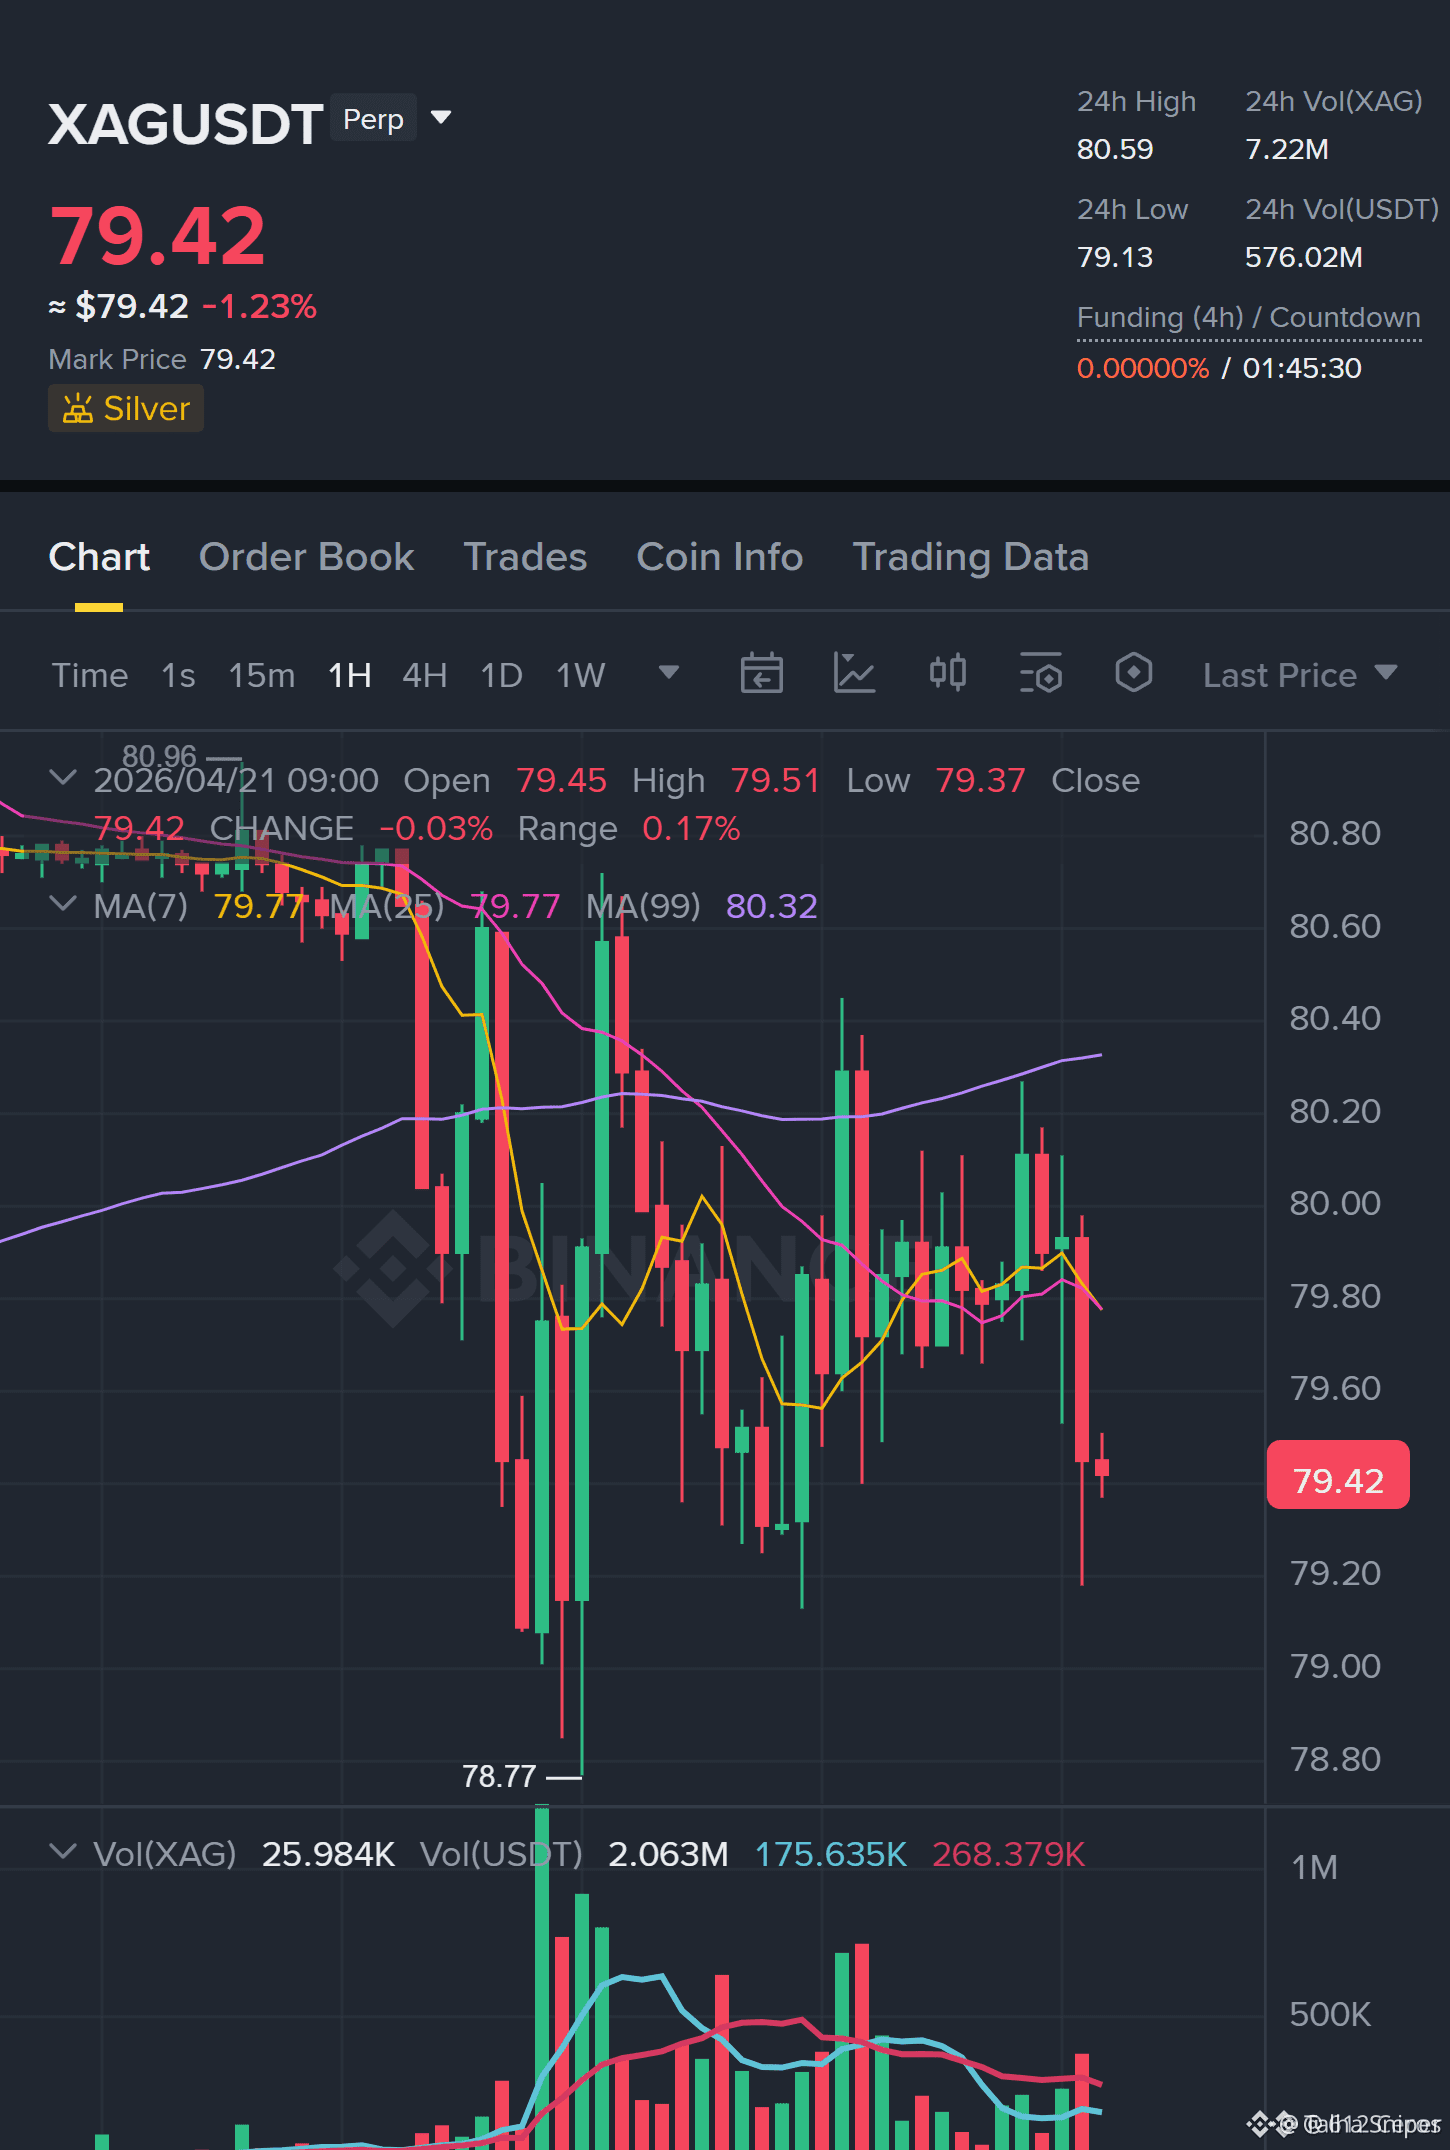Open the Coin Info tab
This screenshot has height=2150, width=1450.
(720, 557)
